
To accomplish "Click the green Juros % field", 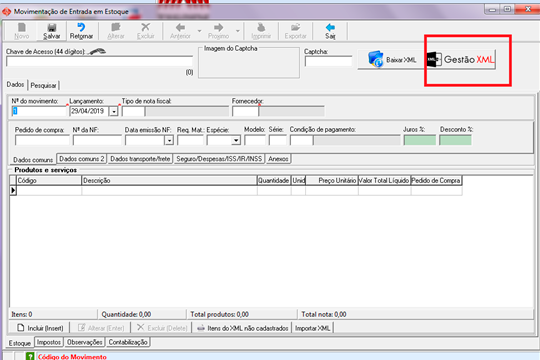I will (420, 140).
